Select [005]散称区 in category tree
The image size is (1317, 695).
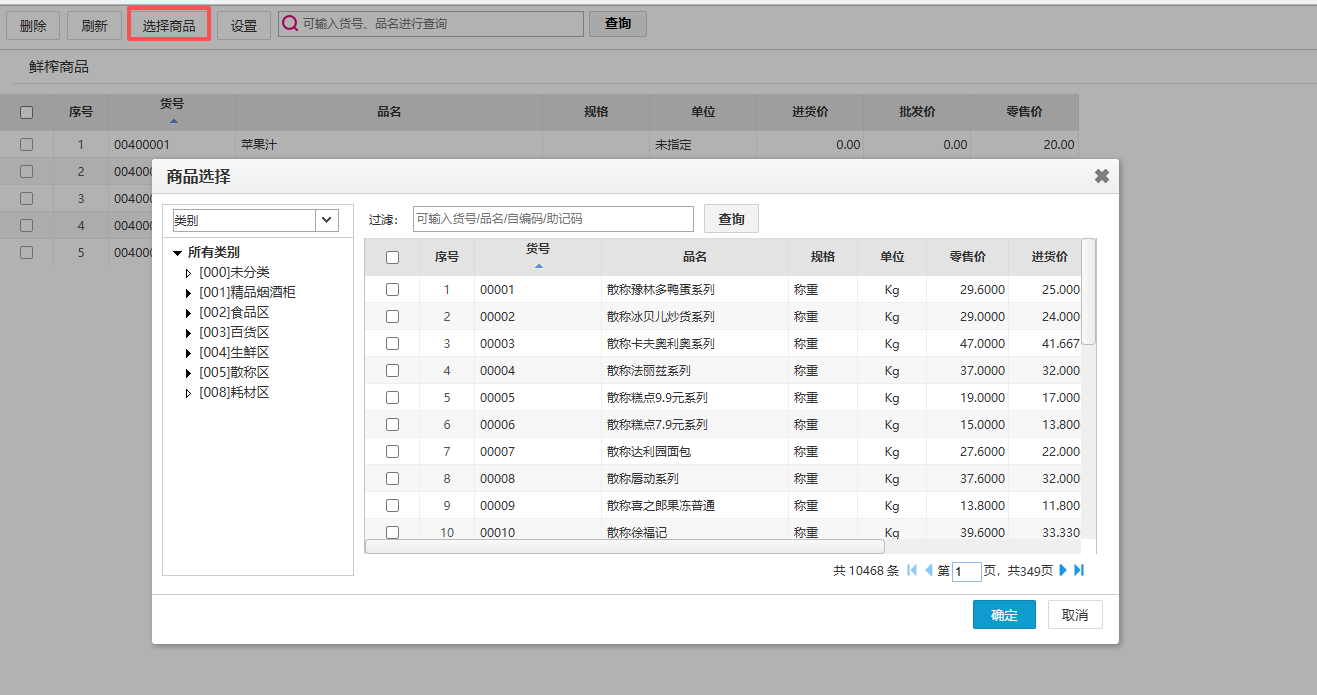pos(234,373)
